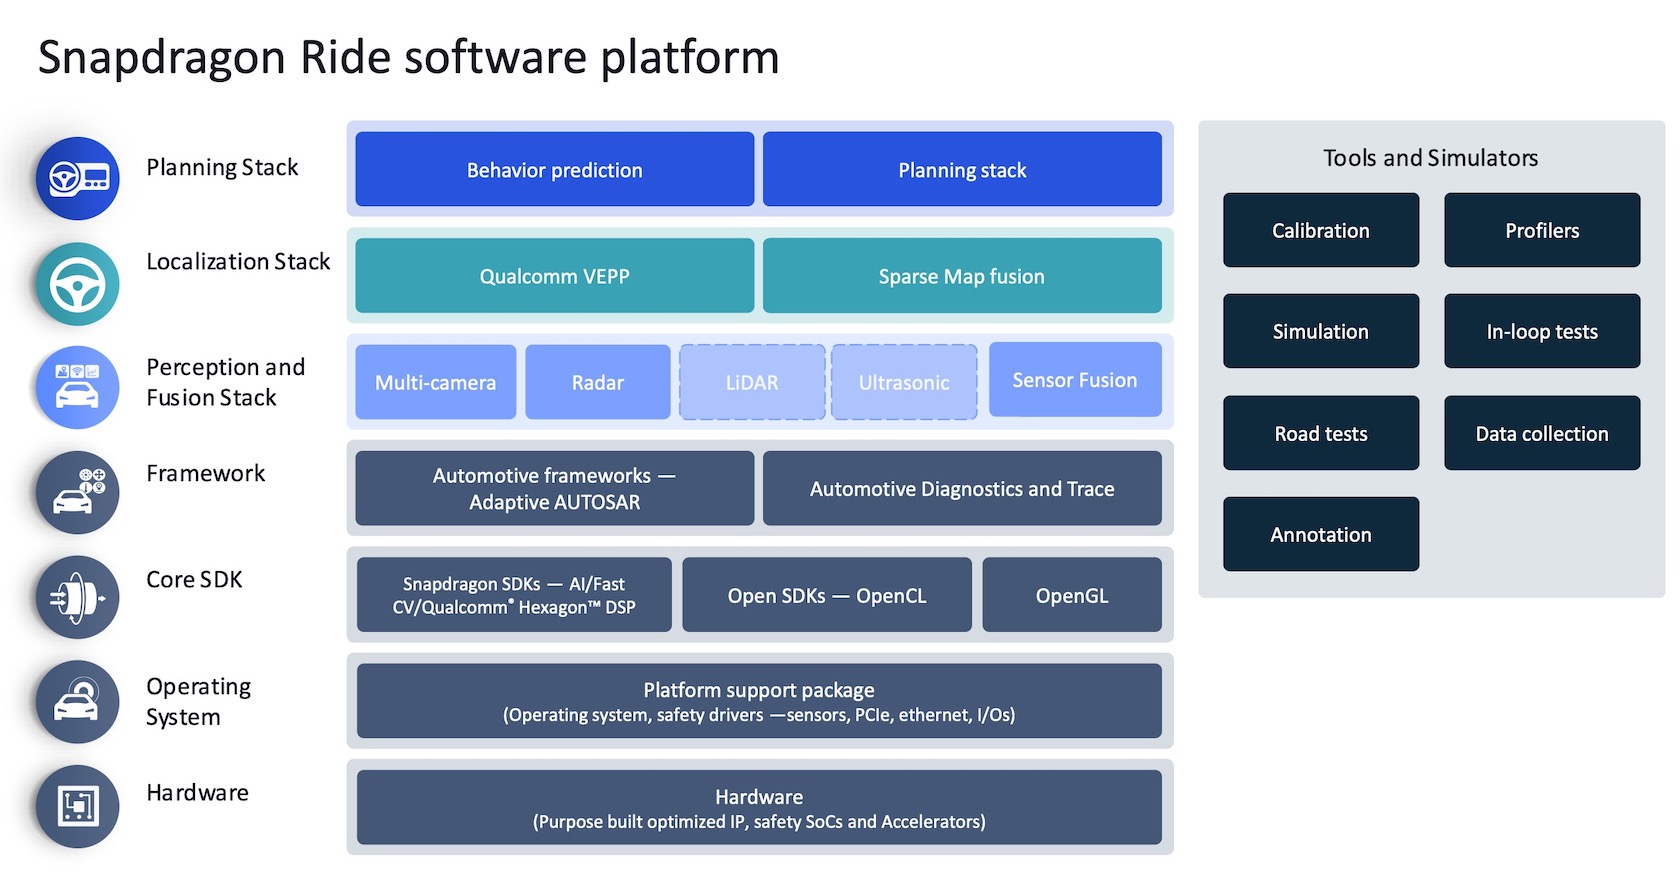1680x877 pixels.
Task: Click the OpenGL block
Action: [x=1072, y=595]
